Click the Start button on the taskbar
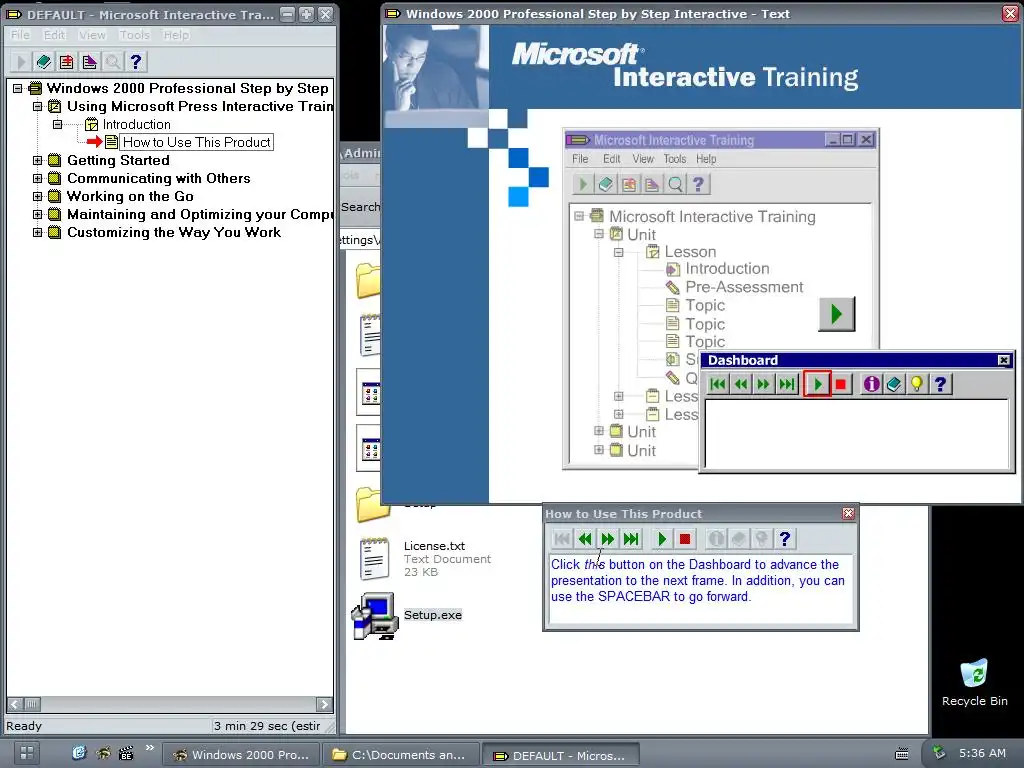Viewport: 1024px width, 768px height. [27, 754]
